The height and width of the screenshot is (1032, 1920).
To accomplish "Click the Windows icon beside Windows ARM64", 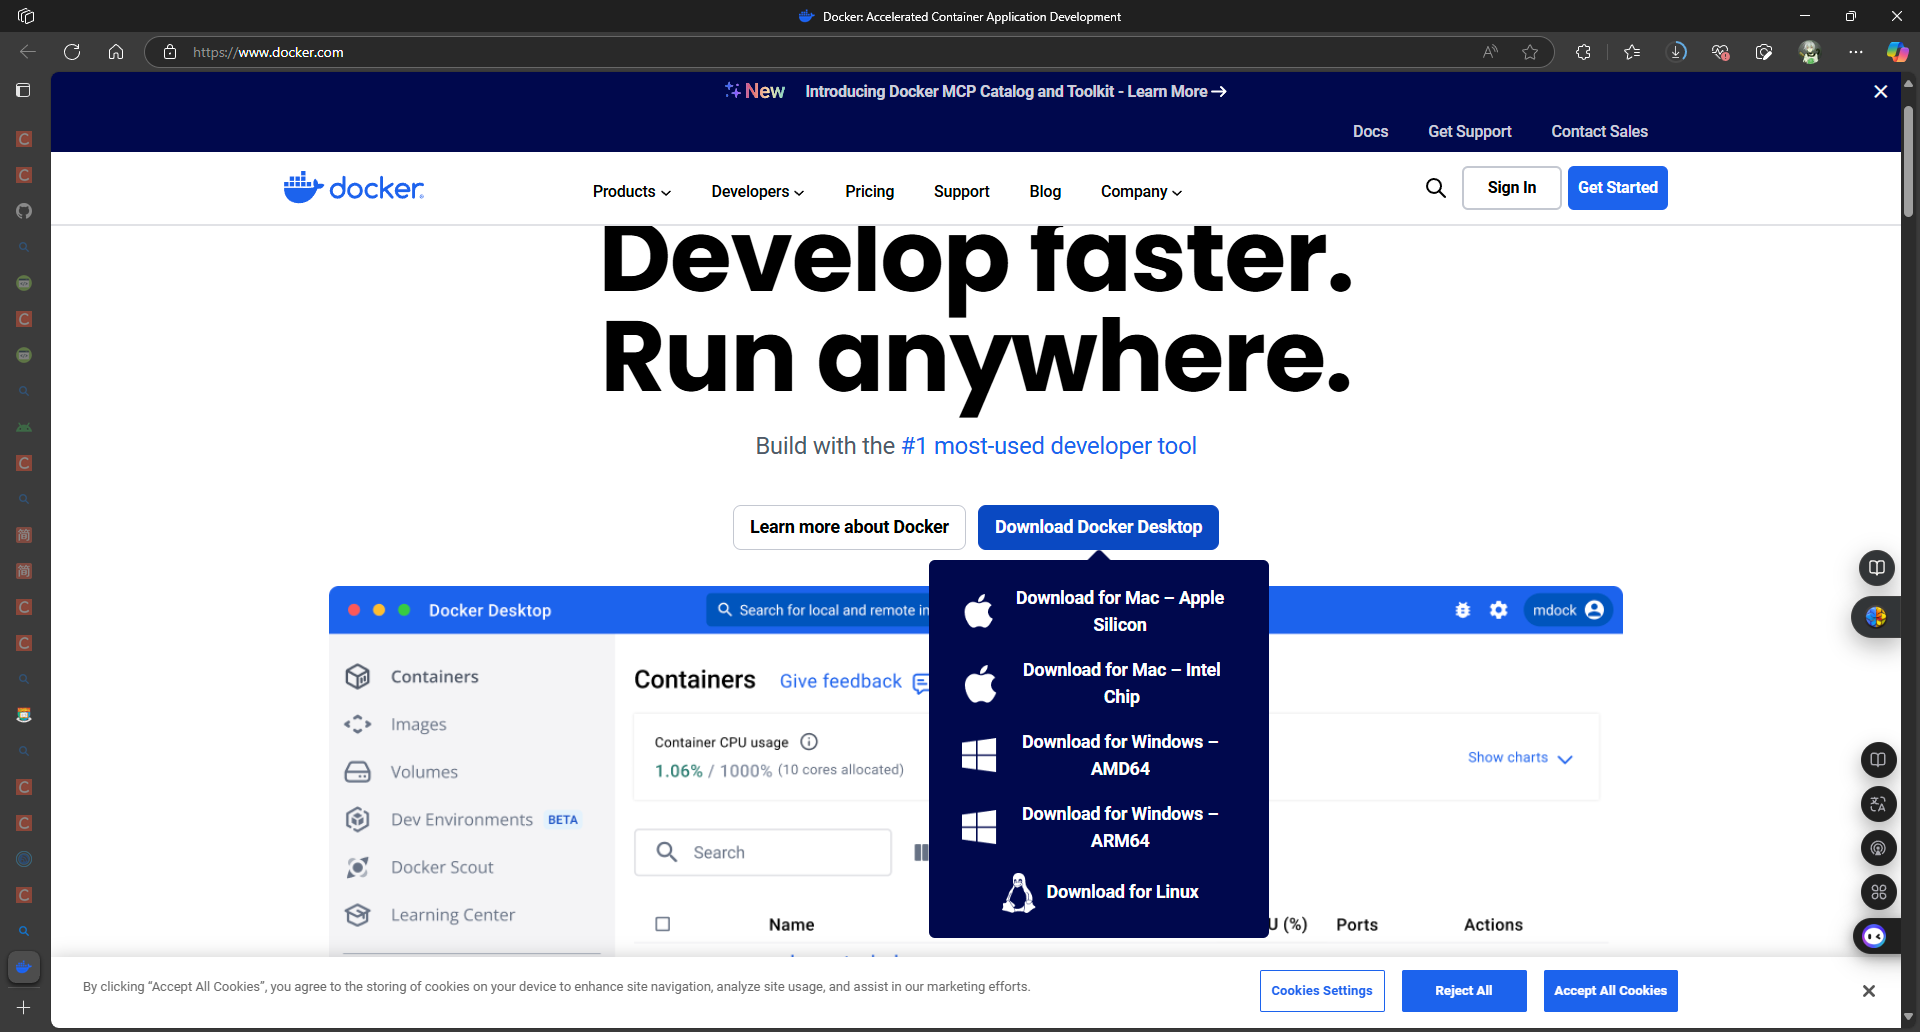I will [979, 827].
